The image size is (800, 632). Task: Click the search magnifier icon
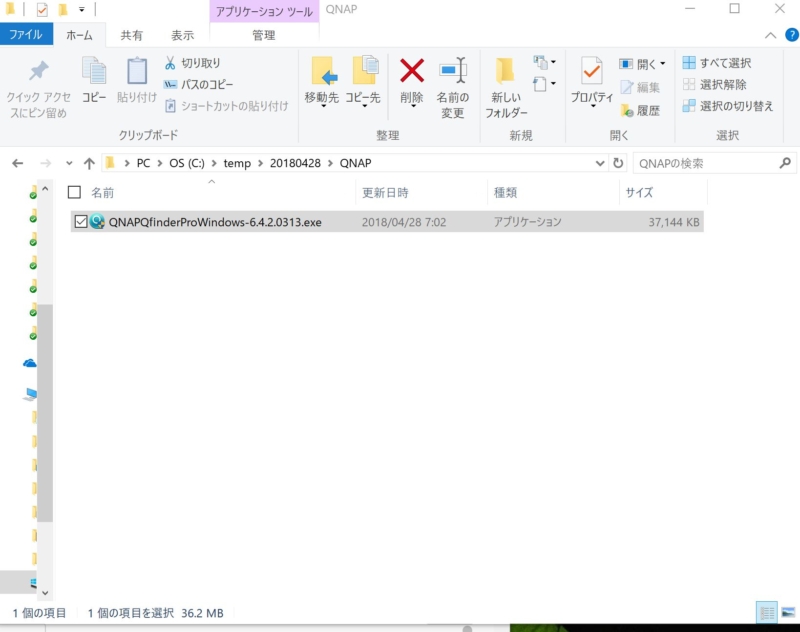click(x=785, y=163)
